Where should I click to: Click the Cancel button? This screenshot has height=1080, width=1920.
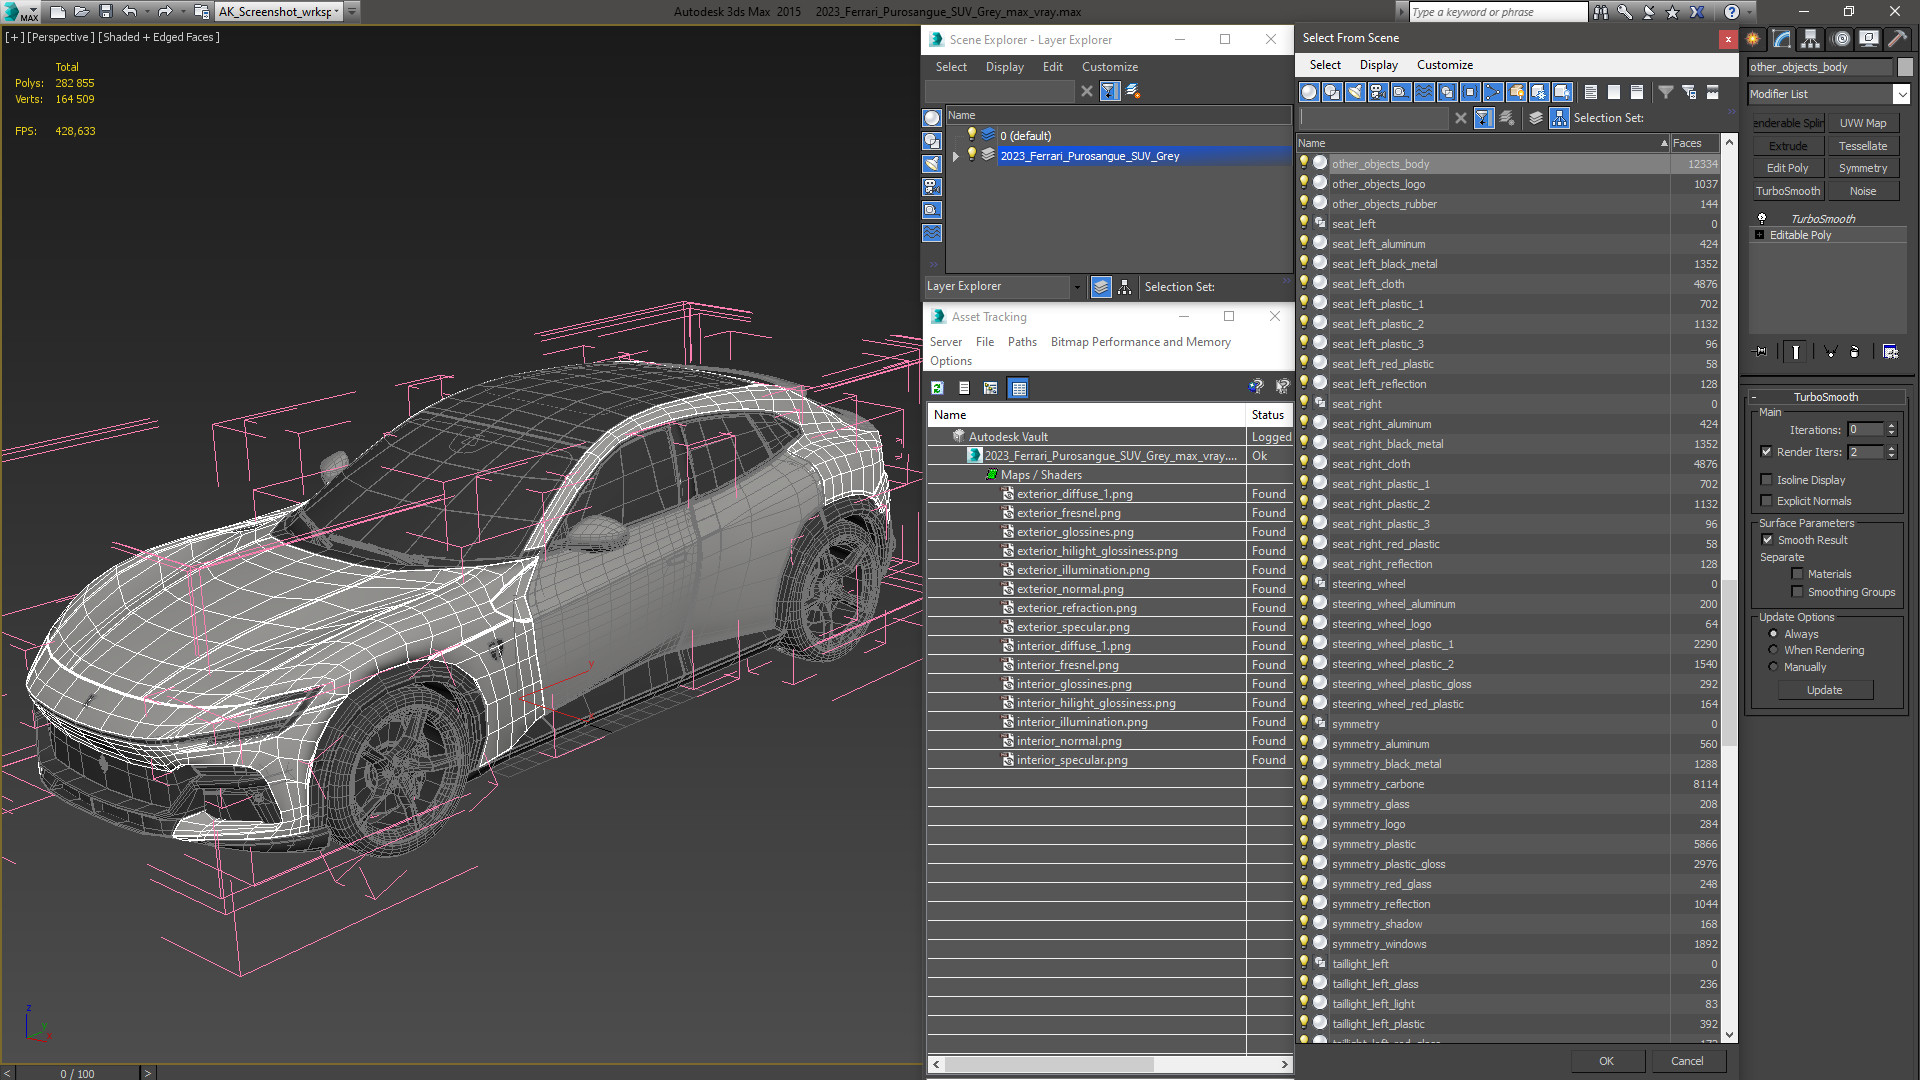(x=1686, y=1061)
